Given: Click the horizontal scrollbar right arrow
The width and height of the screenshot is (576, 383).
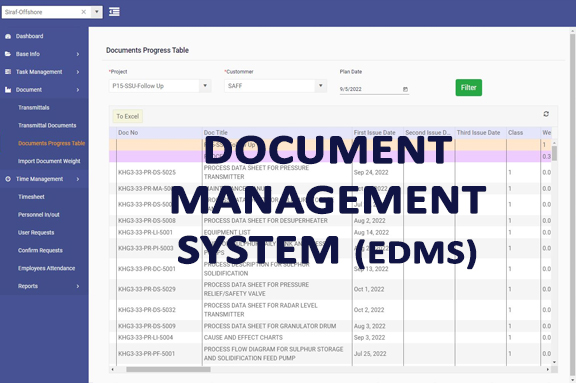Looking at the screenshot, I should pyautogui.click(x=548, y=369).
